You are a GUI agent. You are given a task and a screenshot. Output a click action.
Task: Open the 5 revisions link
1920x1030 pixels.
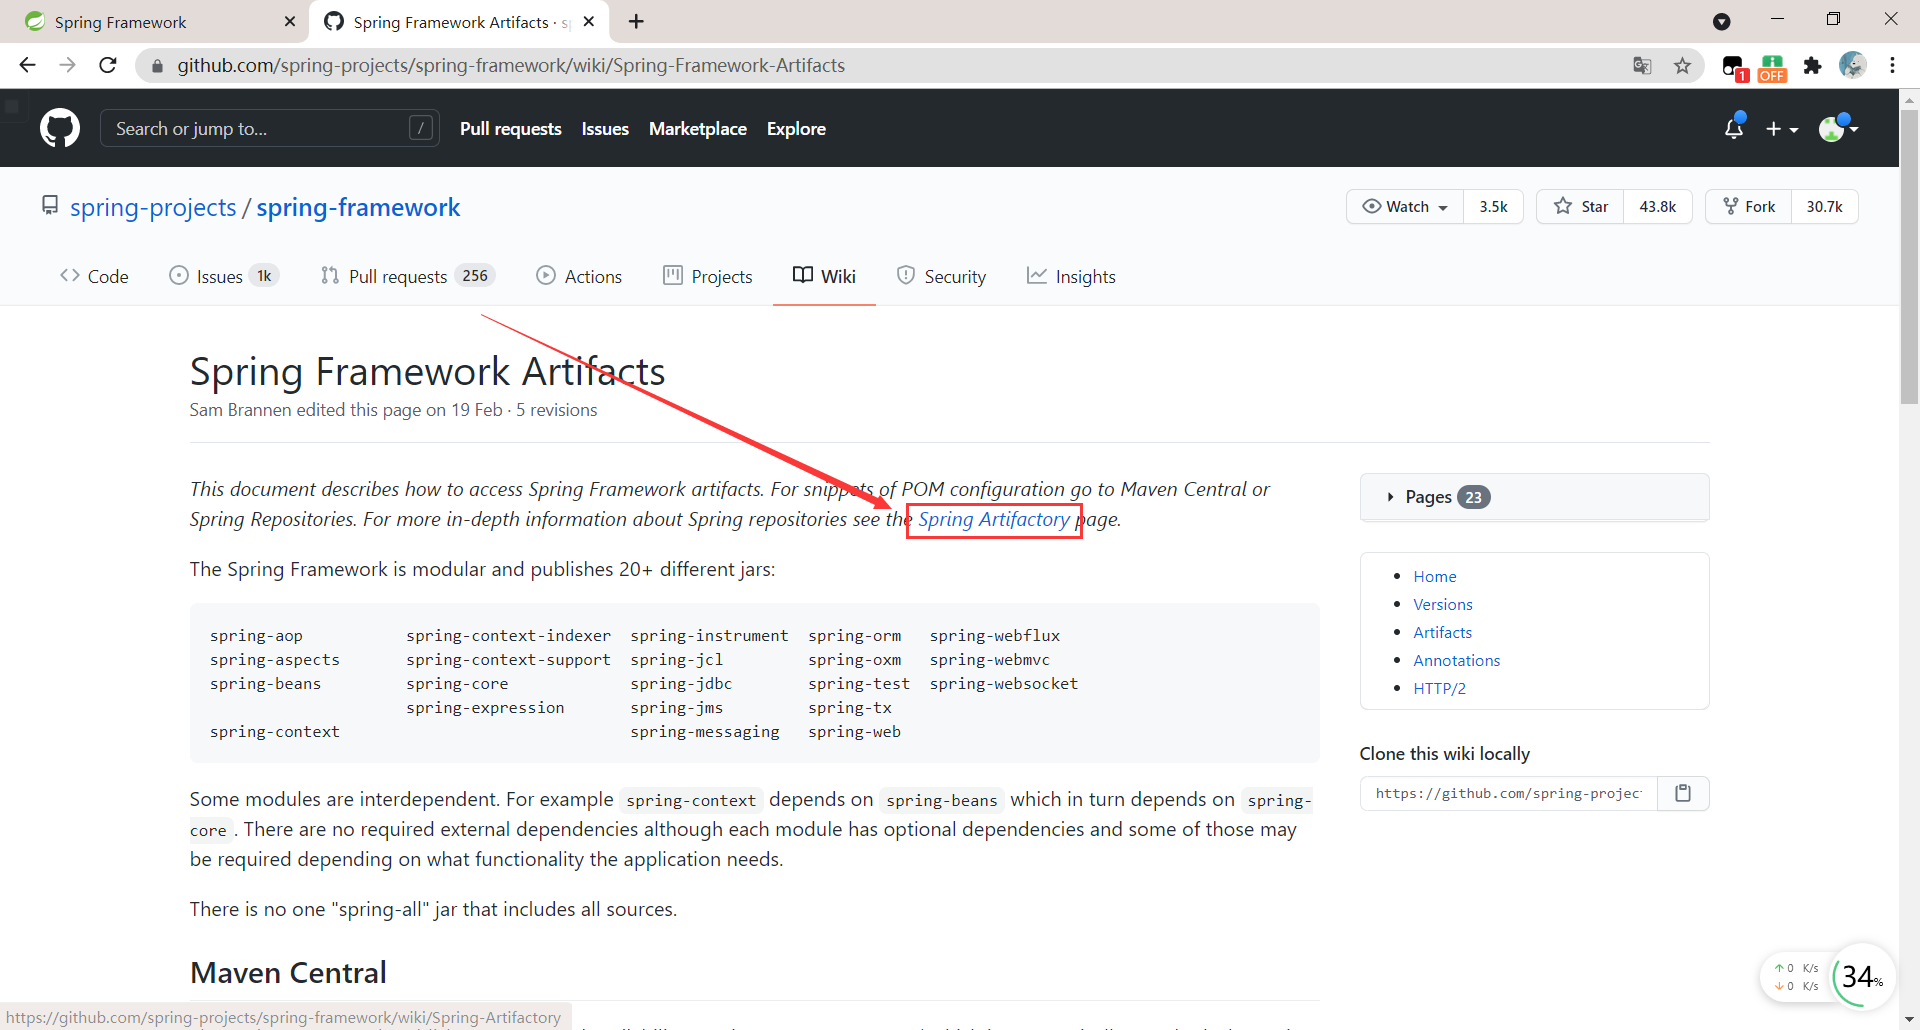tap(556, 410)
